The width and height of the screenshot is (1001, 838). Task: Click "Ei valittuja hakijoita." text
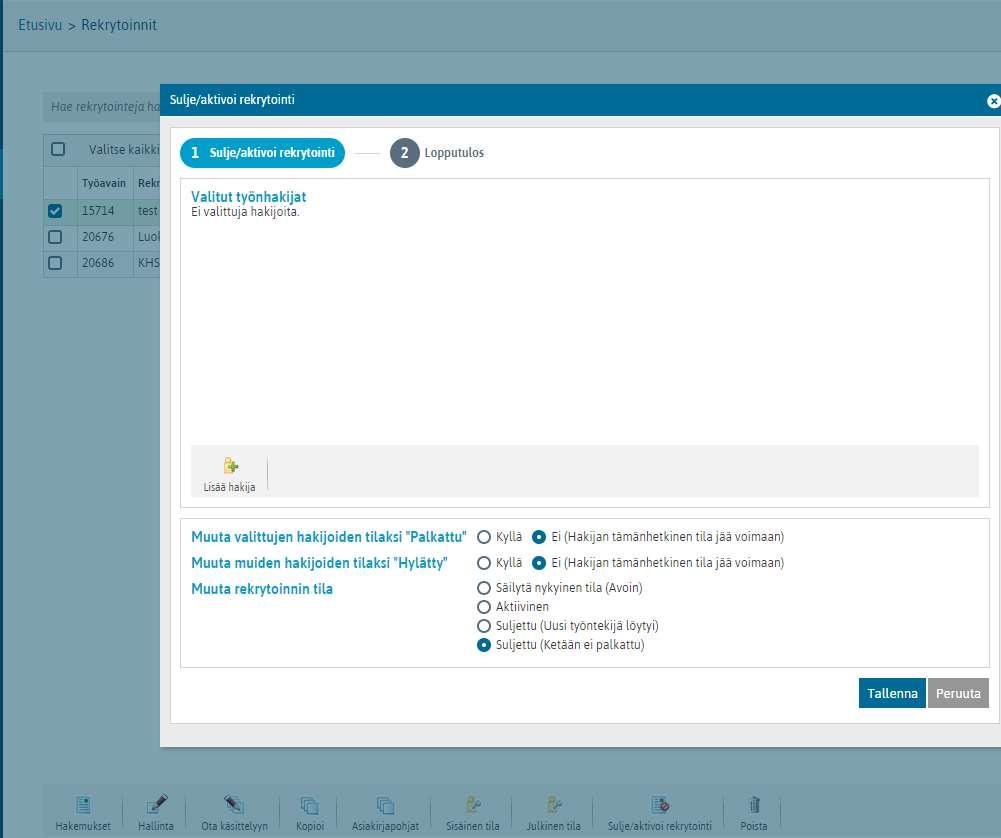point(245,212)
